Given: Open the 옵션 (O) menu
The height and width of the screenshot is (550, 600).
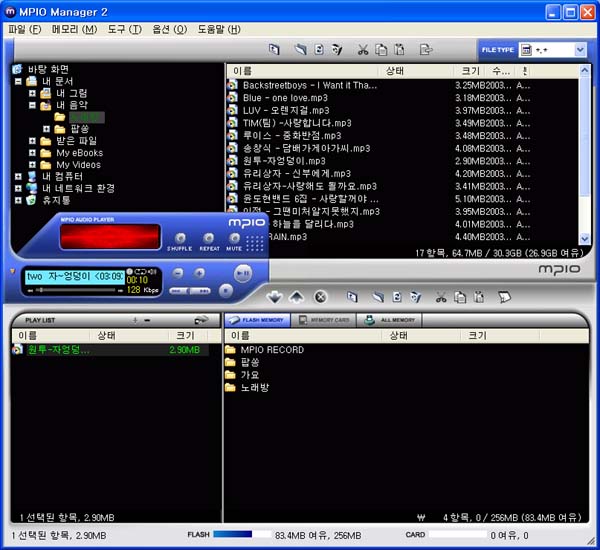Looking at the screenshot, I should [170, 29].
